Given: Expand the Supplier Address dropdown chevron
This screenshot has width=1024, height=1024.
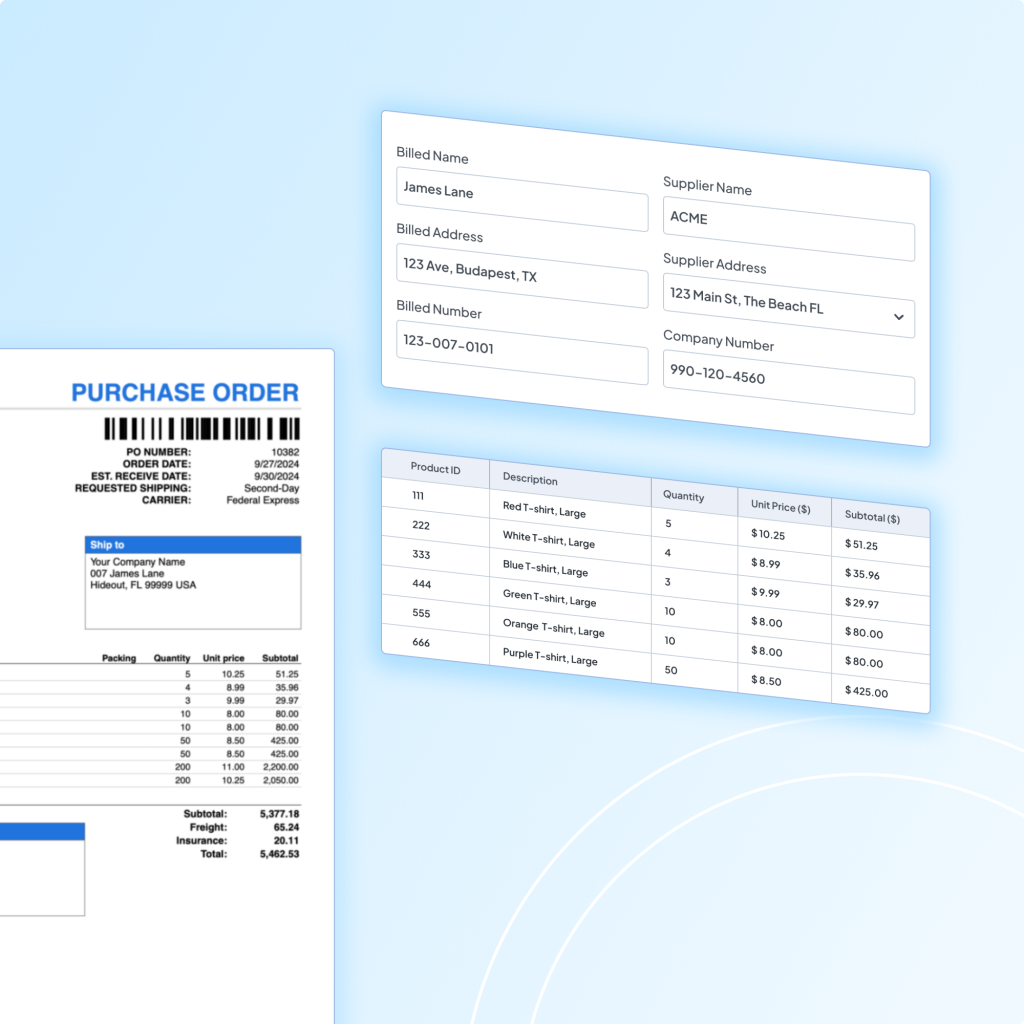Looking at the screenshot, I should [898, 317].
